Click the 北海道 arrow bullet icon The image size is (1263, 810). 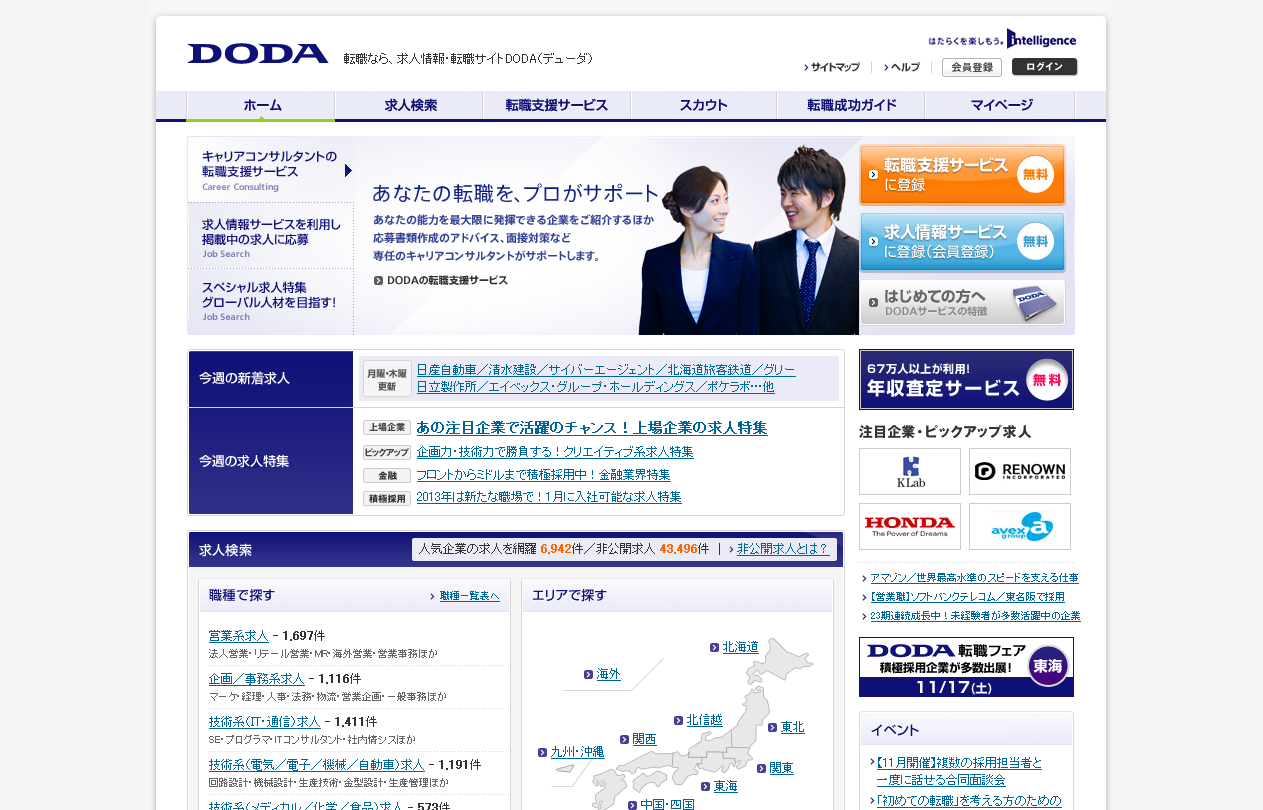click(714, 648)
